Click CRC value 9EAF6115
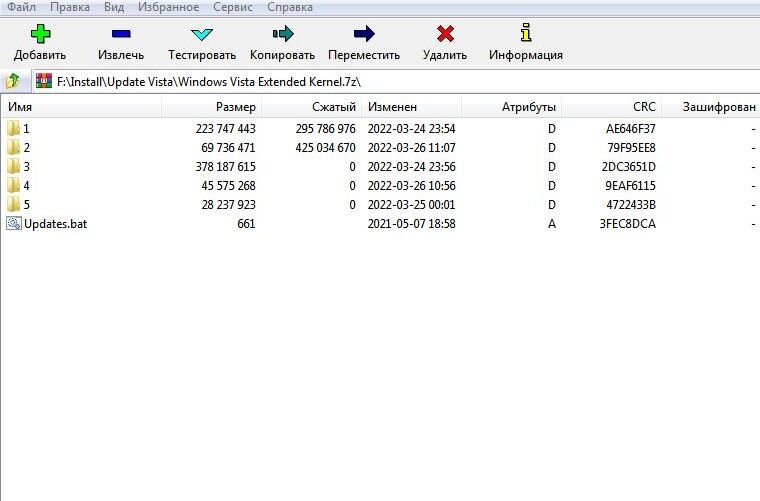 click(x=630, y=186)
